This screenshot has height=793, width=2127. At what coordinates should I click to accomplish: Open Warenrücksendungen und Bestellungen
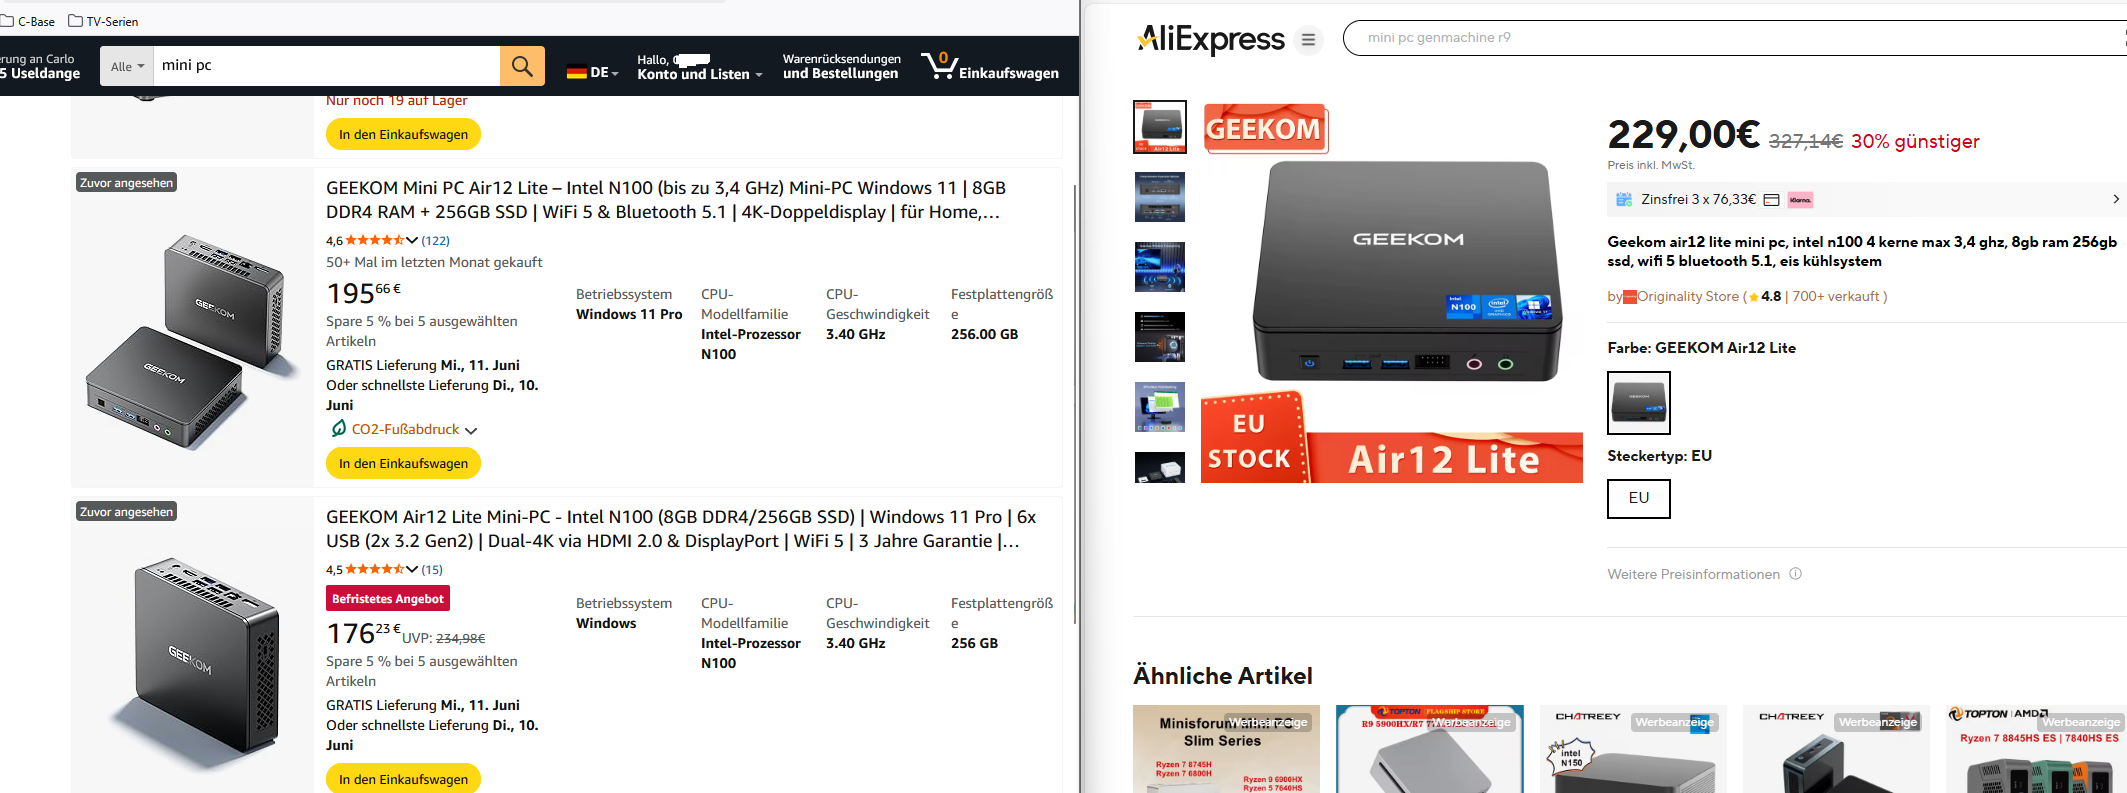pos(841,67)
